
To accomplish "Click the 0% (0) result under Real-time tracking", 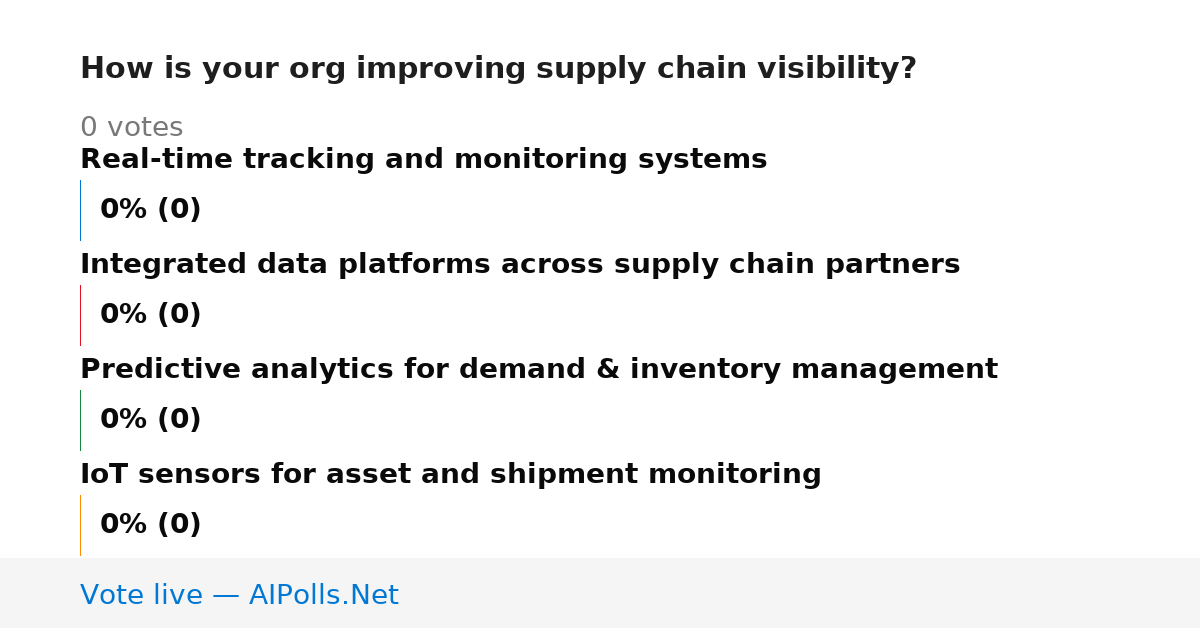I will (x=151, y=210).
